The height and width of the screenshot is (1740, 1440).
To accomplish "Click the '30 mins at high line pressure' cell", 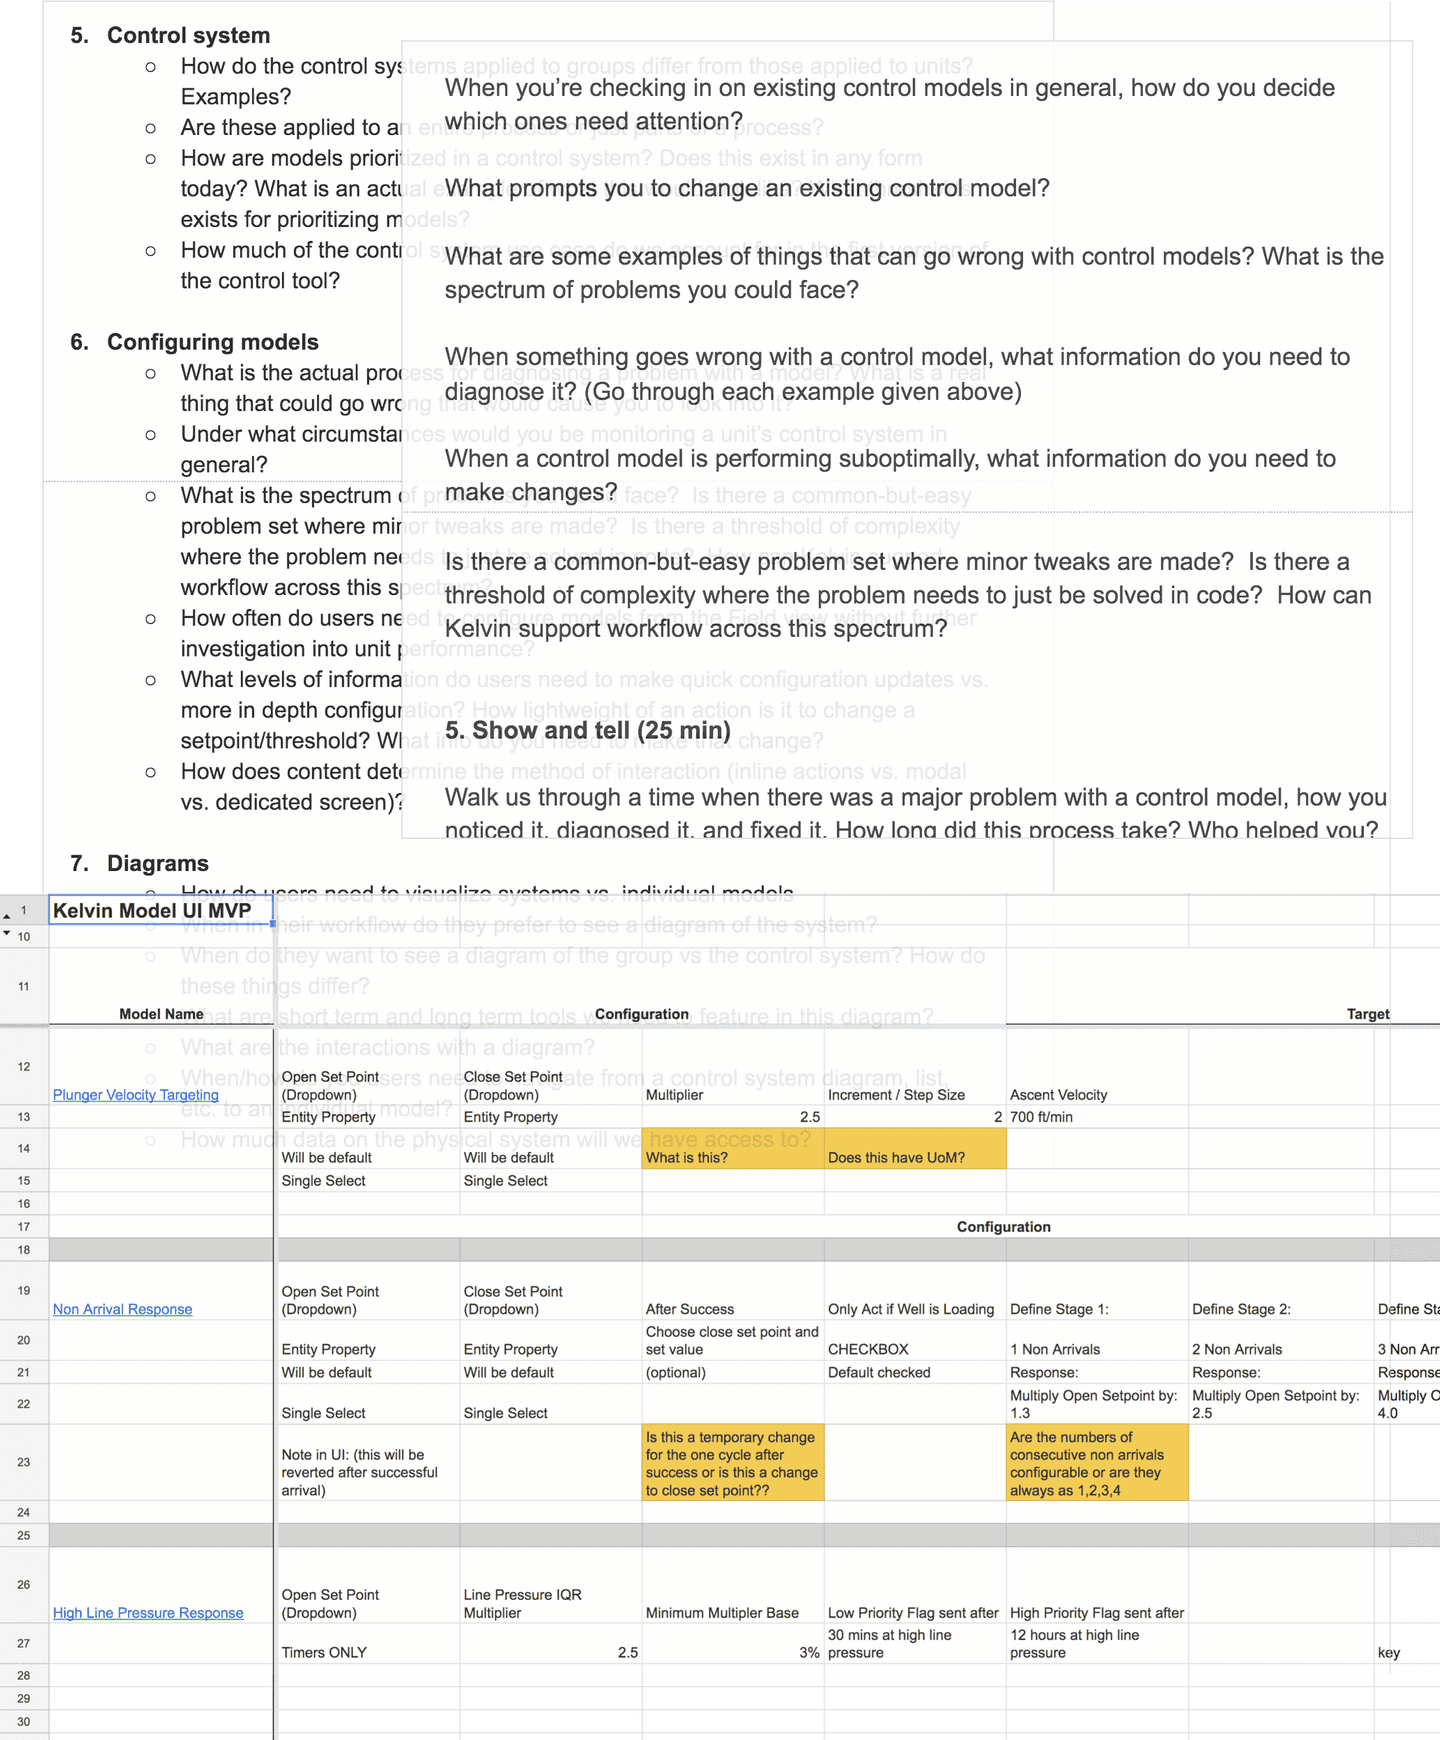I will (x=915, y=1644).
